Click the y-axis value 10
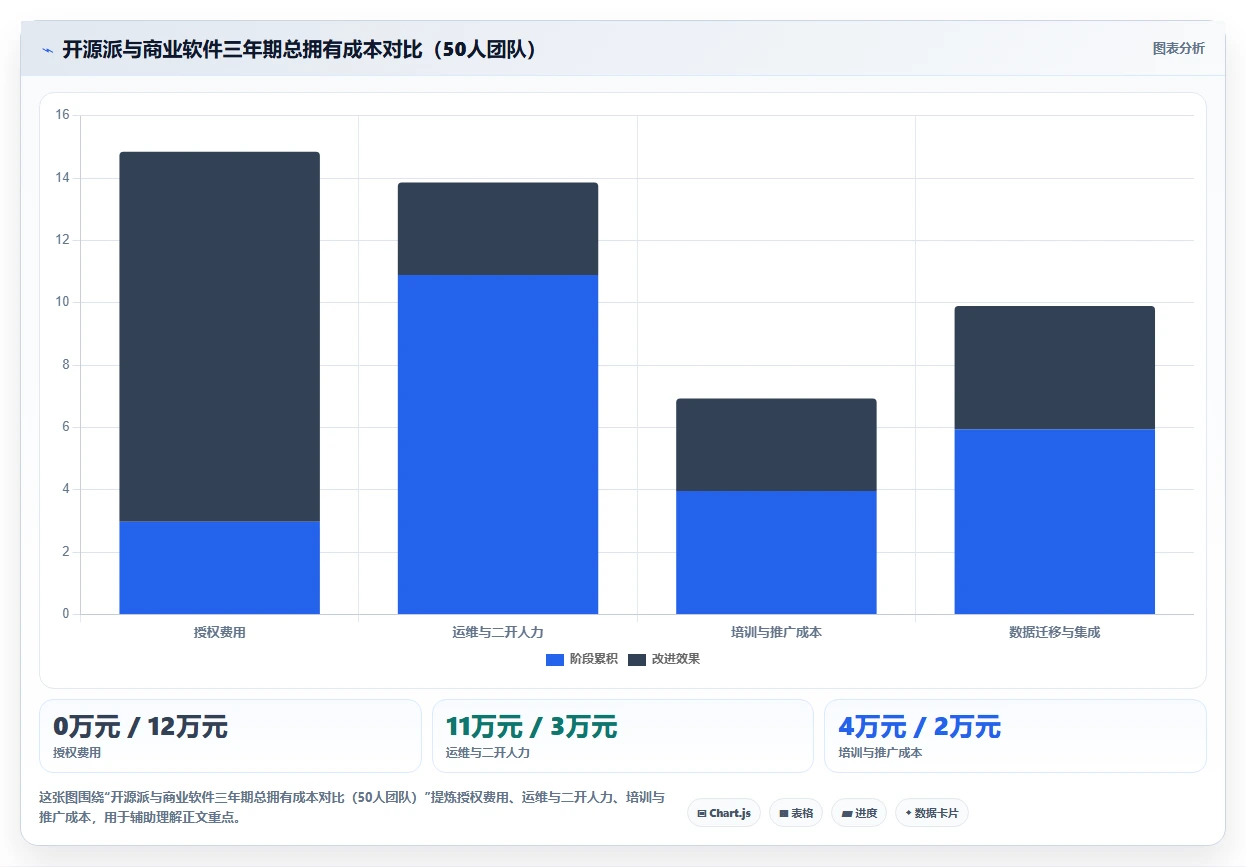This screenshot has width=1246, height=867. click(62, 302)
